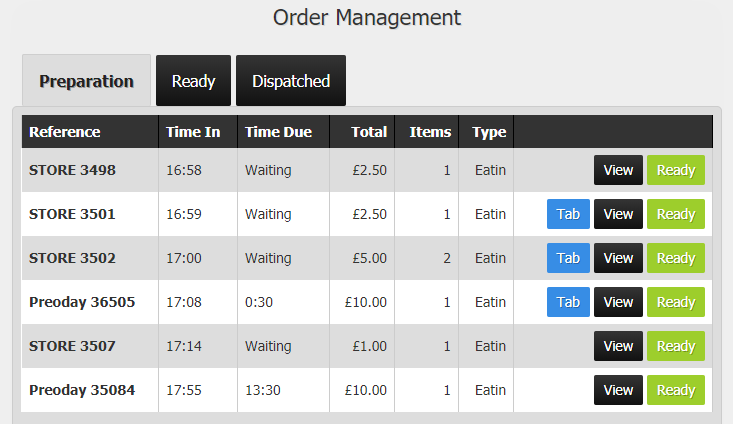Open Tab for STORE 3501
This screenshot has width=733, height=424.
pyautogui.click(x=568, y=214)
